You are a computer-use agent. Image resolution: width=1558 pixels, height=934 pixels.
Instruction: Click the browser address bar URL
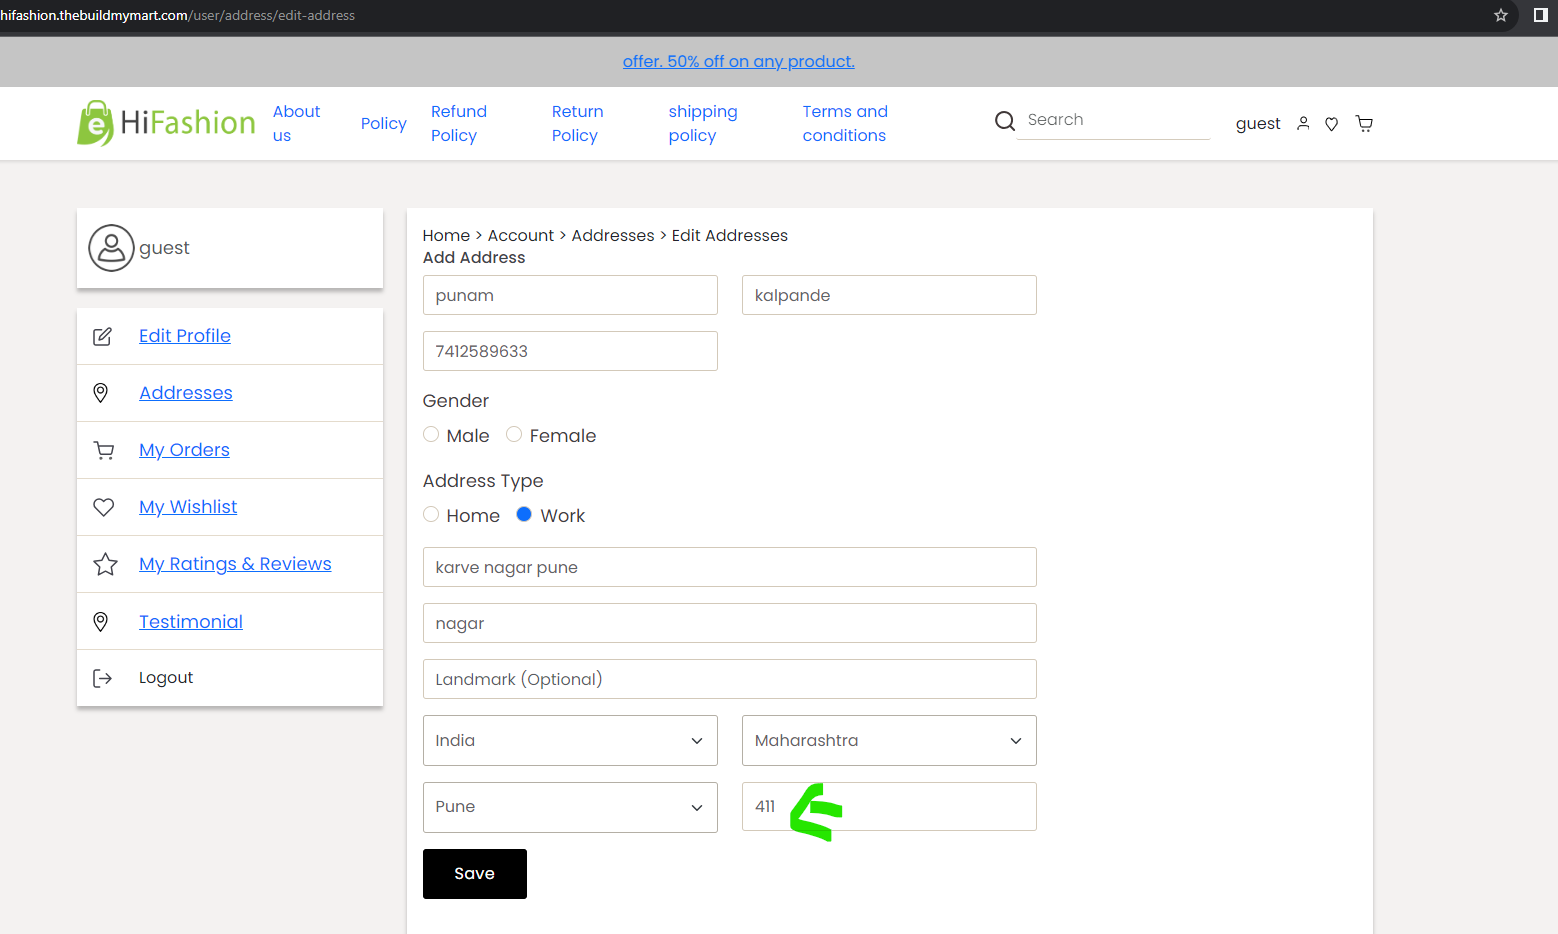click(x=178, y=15)
